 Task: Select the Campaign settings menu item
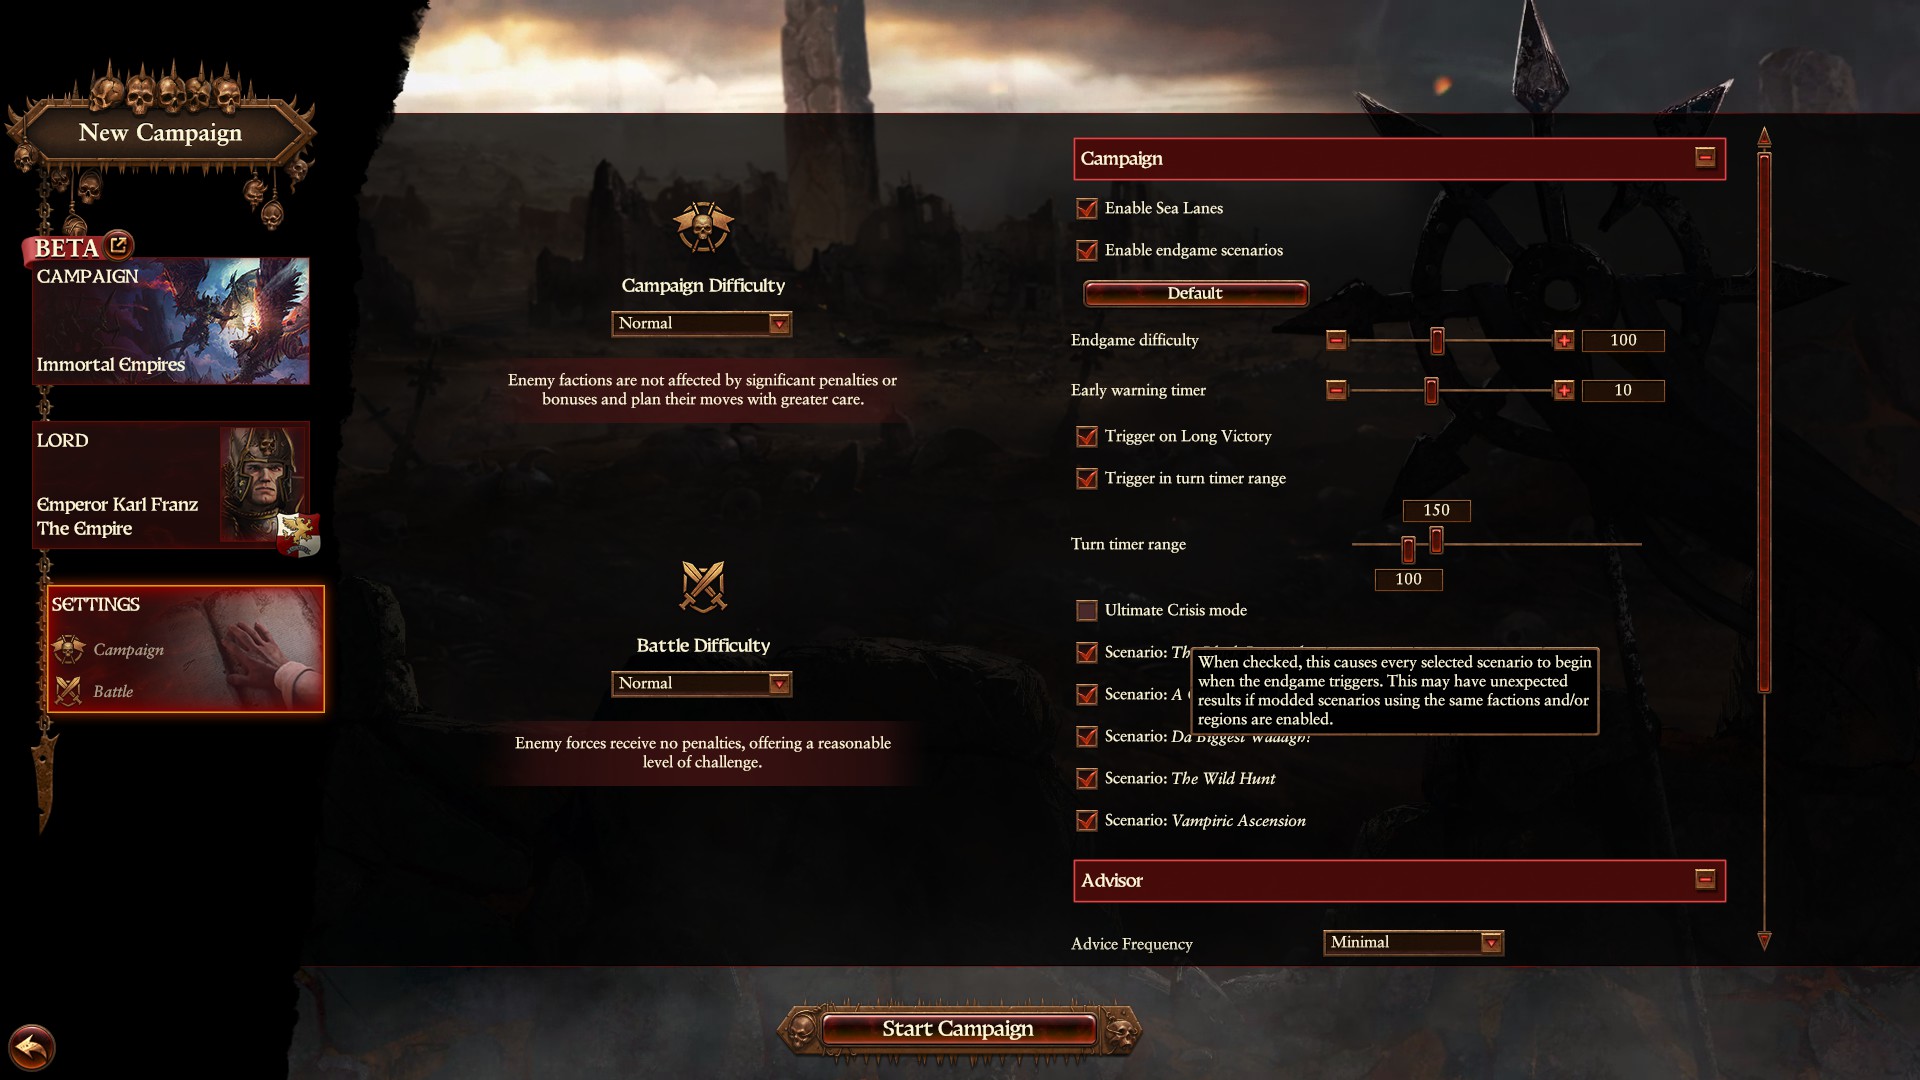(128, 646)
